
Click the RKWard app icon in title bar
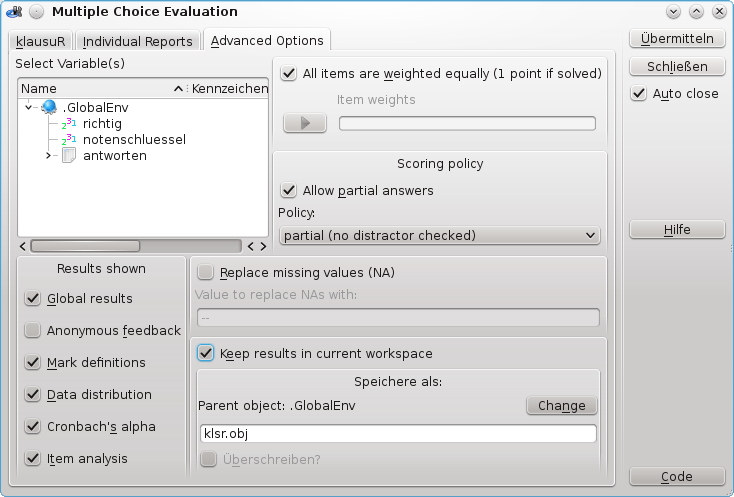click(x=14, y=12)
